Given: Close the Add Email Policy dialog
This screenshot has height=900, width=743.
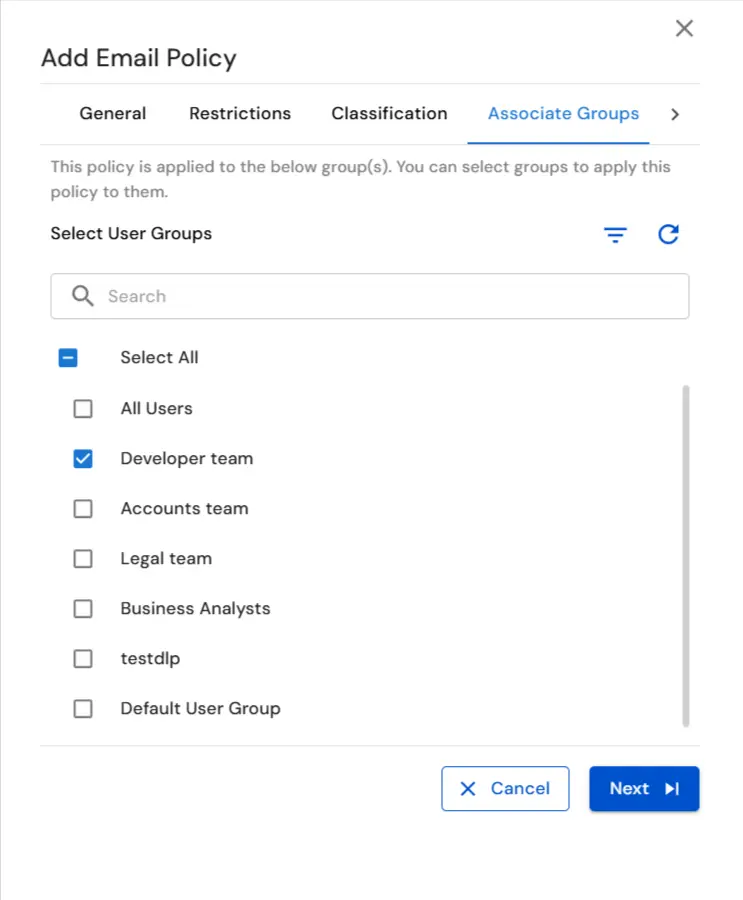Looking at the screenshot, I should point(684,28).
